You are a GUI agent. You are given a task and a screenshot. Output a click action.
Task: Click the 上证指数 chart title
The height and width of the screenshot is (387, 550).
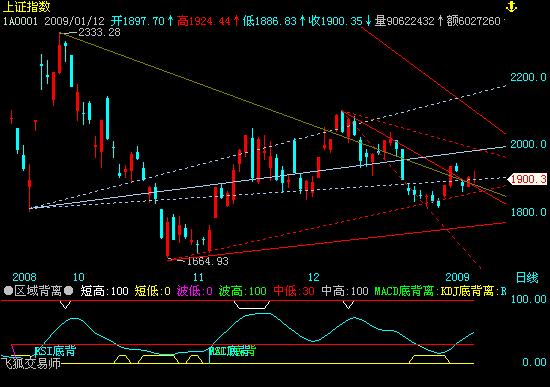point(27,7)
